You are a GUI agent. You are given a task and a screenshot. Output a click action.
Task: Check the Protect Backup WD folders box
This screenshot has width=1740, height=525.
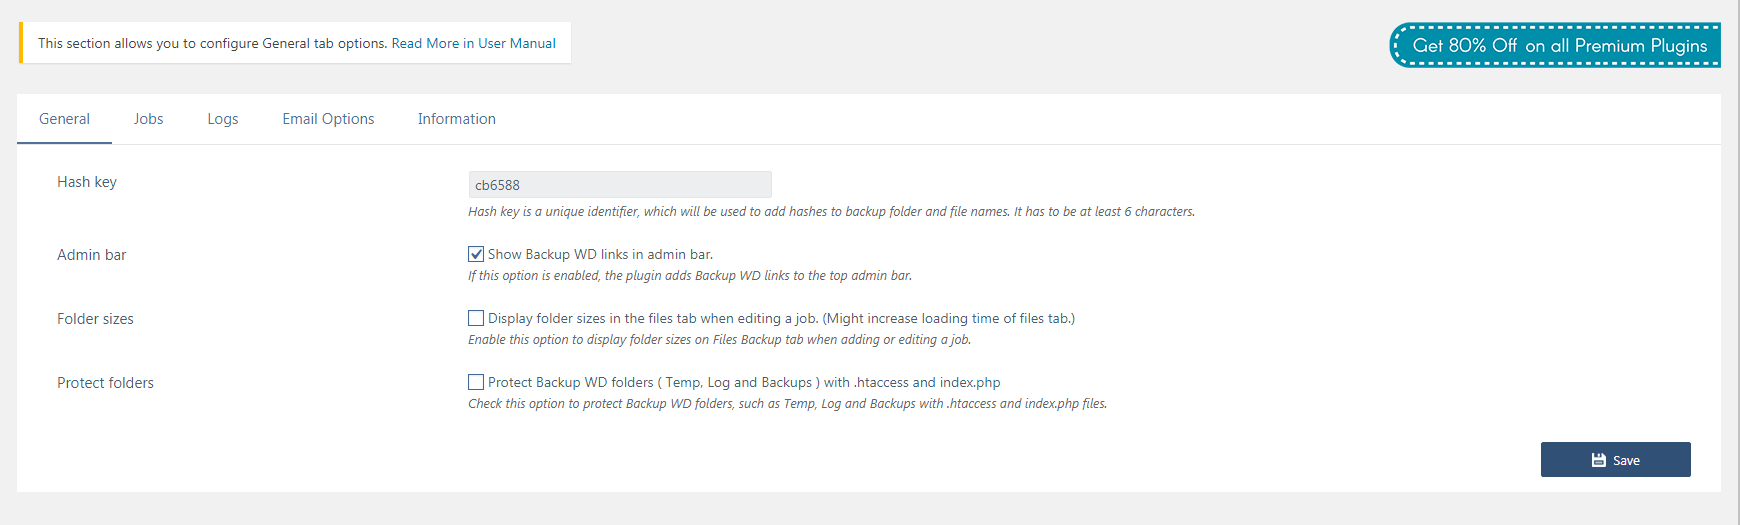(476, 382)
